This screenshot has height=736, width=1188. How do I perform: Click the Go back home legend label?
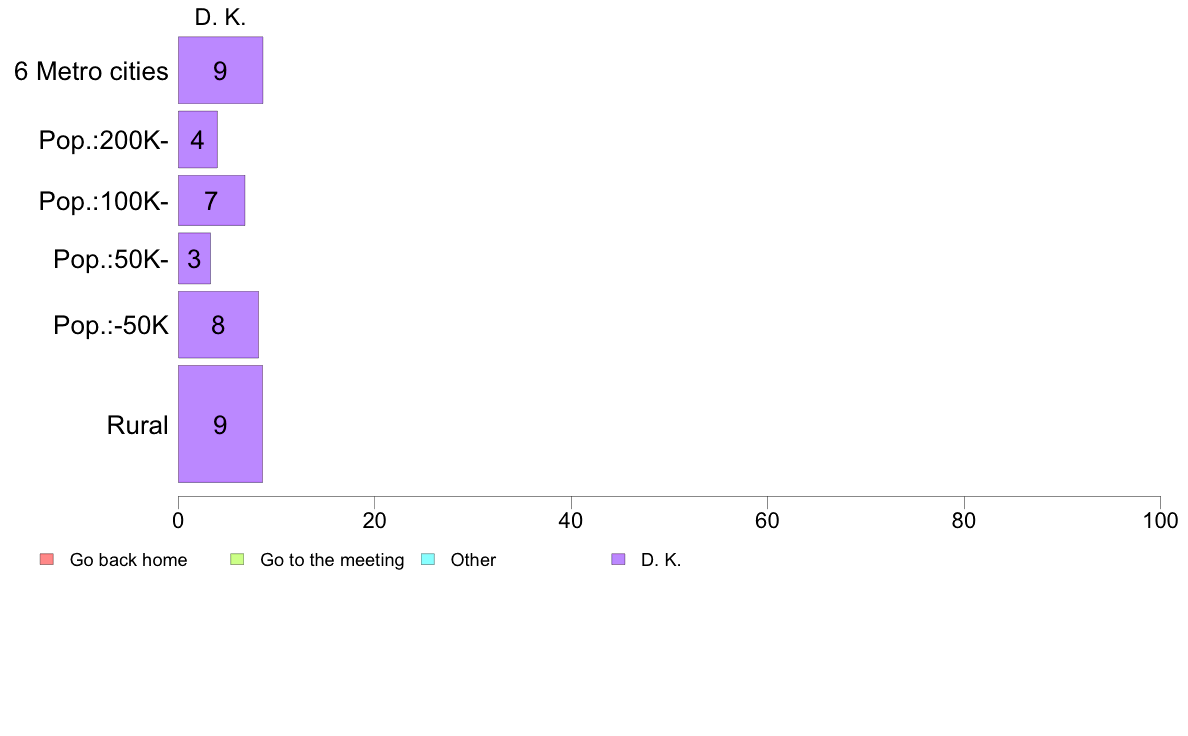(x=128, y=560)
